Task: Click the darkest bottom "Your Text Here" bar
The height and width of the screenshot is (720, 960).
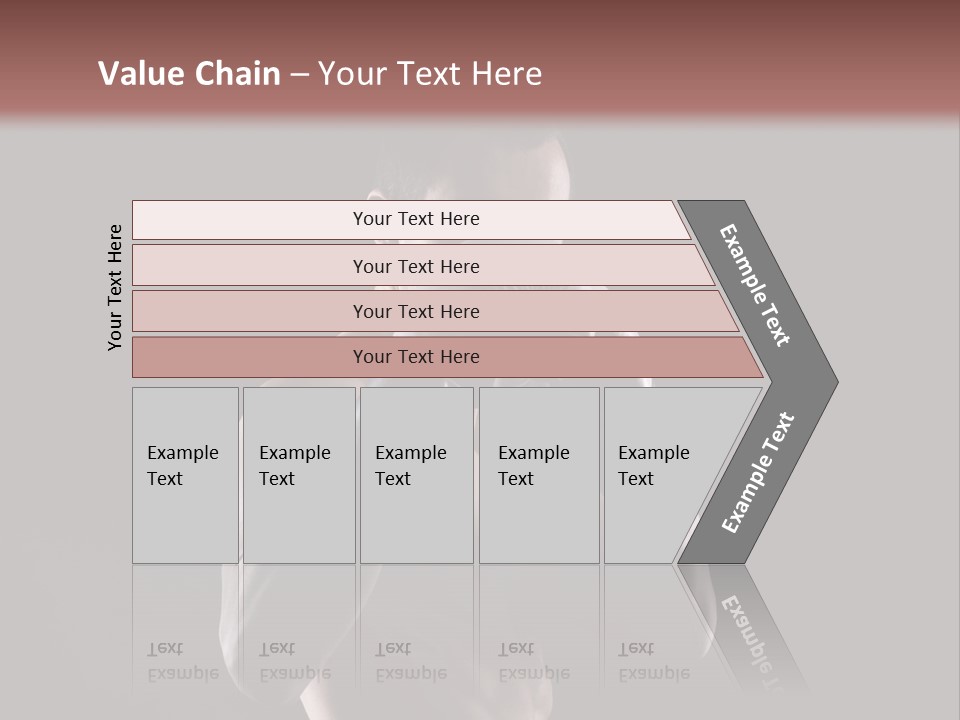Action: pyautogui.click(x=415, y=357)
